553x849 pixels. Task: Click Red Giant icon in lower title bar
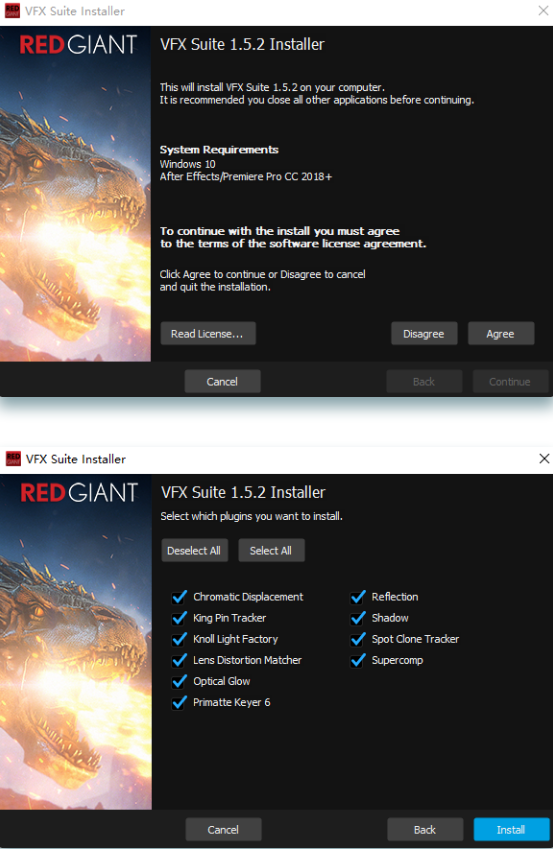13,459
